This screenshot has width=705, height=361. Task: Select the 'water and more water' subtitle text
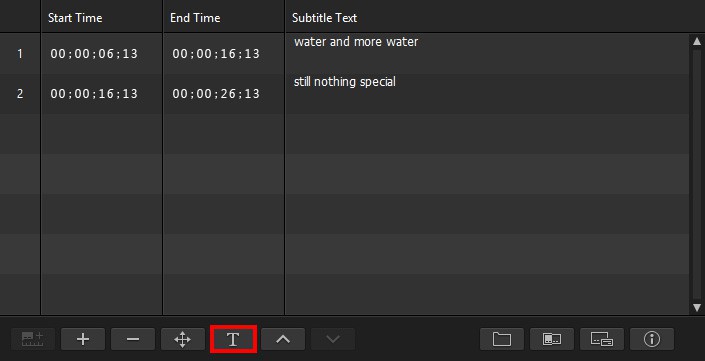click(x=356, y=42)
